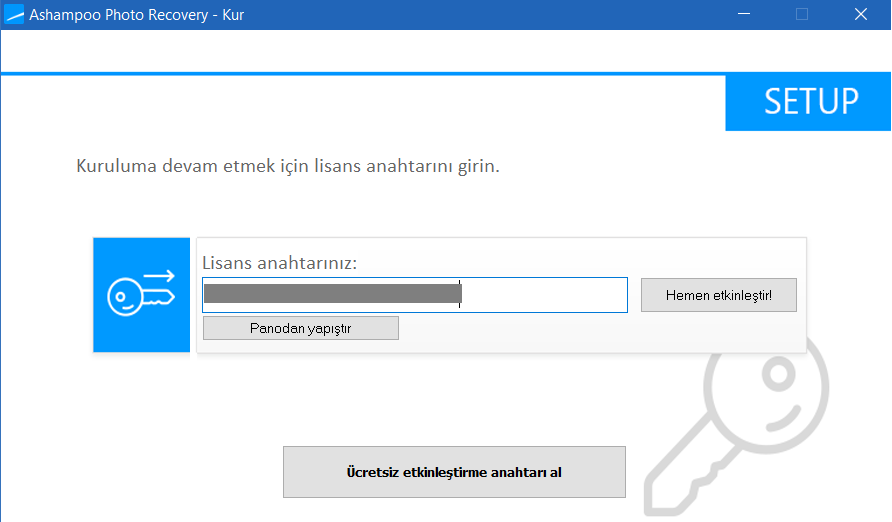Screen dimensions: 892x522
Task: Click the grayed-out maximize window button
Action: [802, 14]
